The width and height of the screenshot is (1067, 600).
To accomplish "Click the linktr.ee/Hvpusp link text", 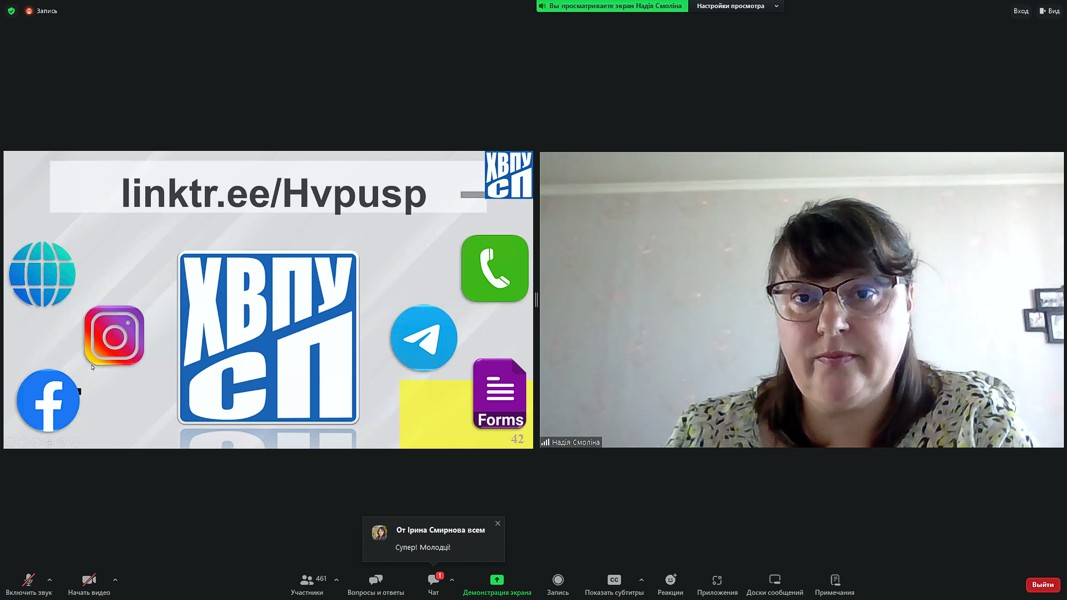I will (x=274, y=194).
